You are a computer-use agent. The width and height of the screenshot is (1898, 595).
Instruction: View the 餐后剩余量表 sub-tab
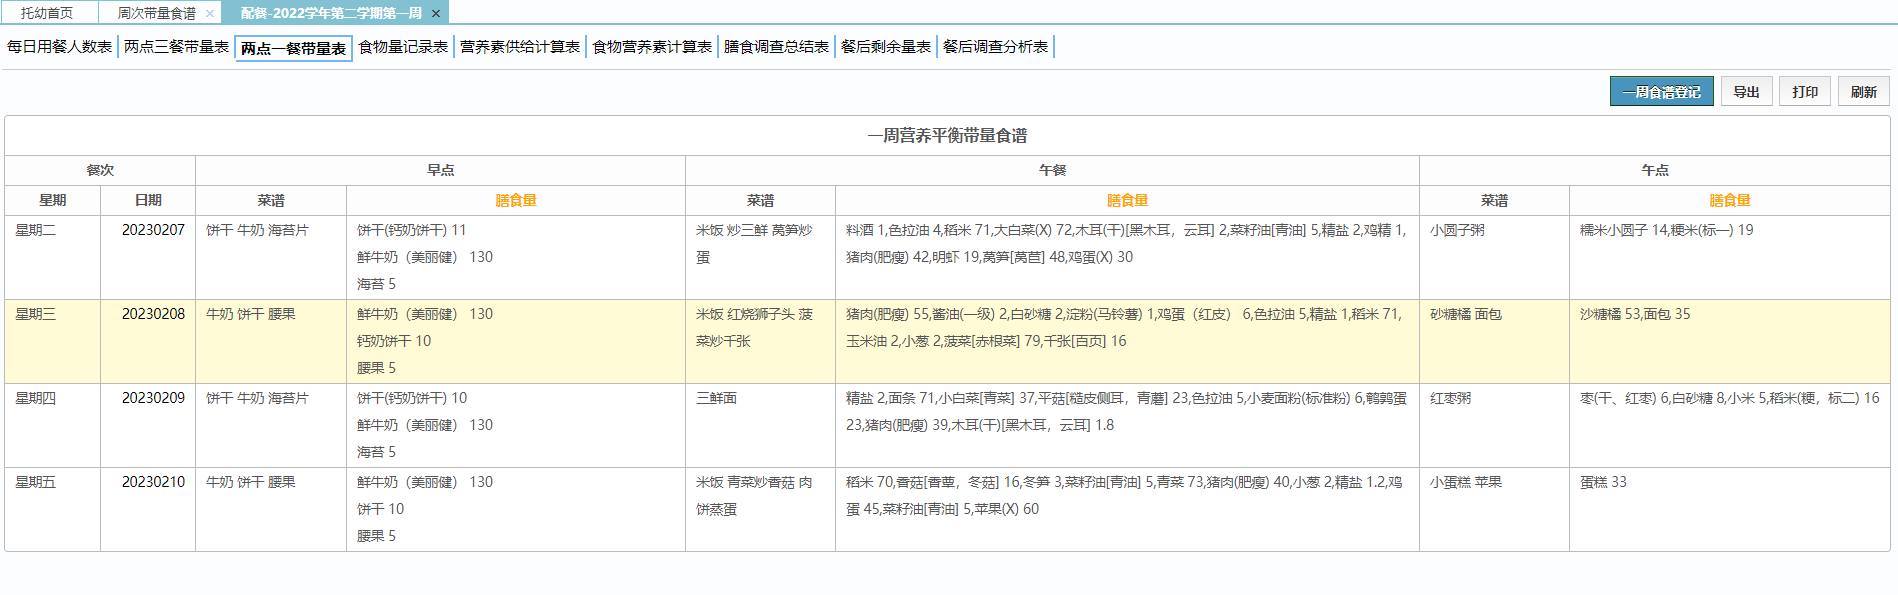tap(885, 47)
